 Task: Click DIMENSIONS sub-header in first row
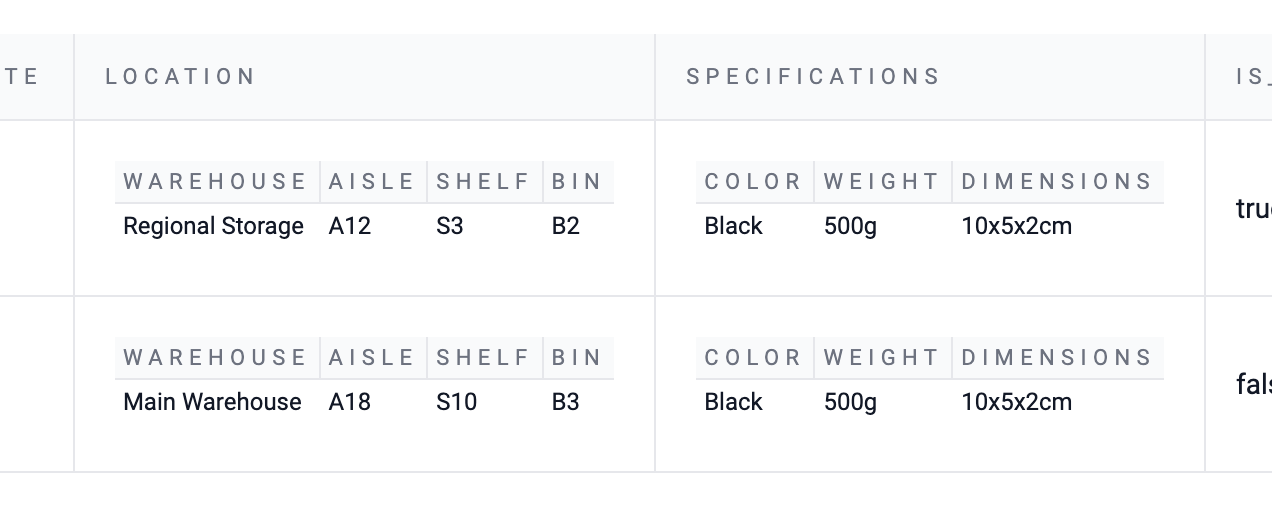[x=1057, y=182]
